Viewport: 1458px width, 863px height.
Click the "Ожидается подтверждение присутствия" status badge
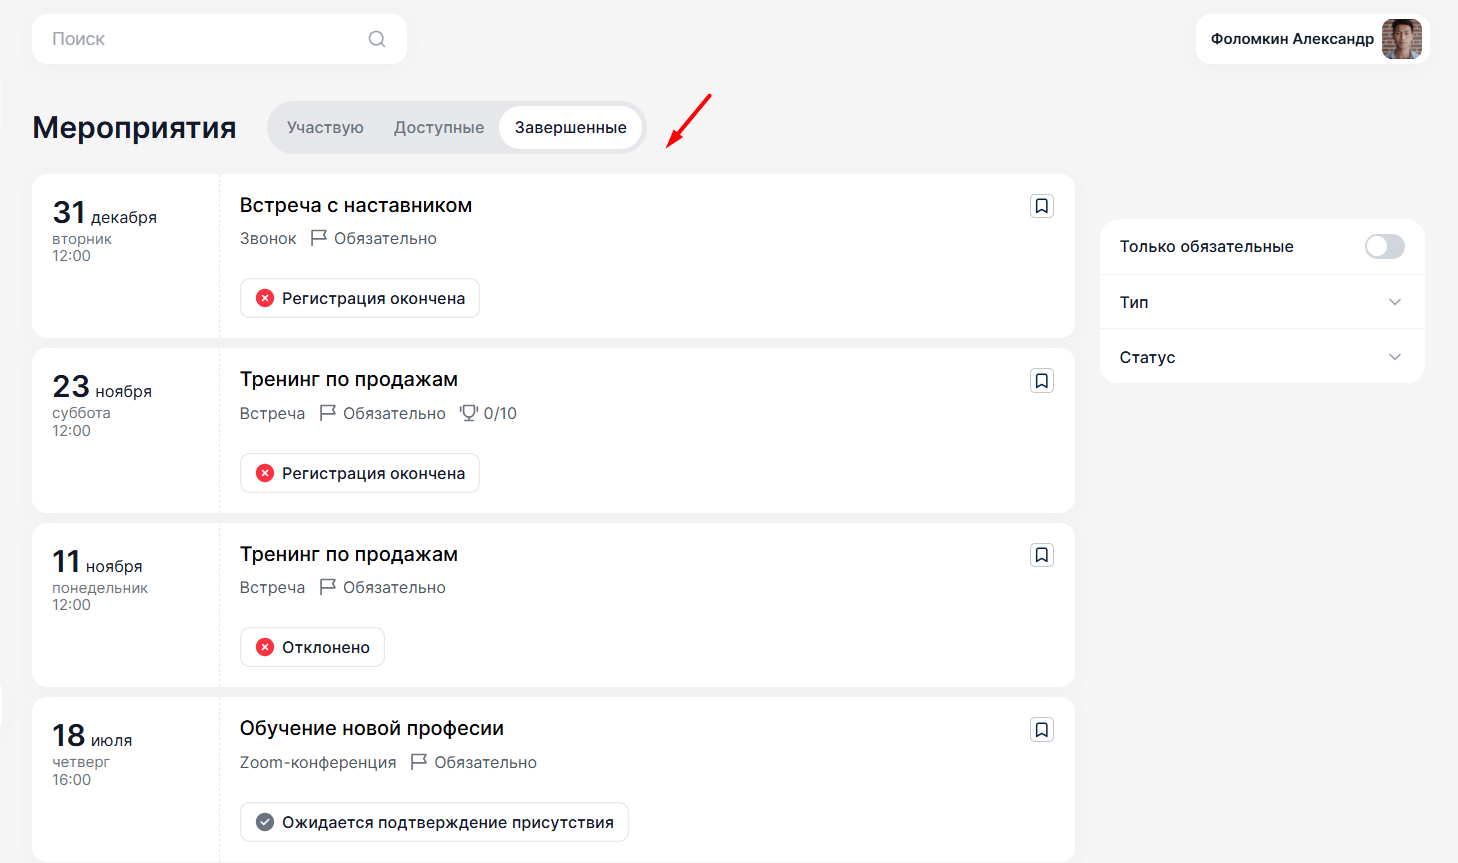click(434, 821)
